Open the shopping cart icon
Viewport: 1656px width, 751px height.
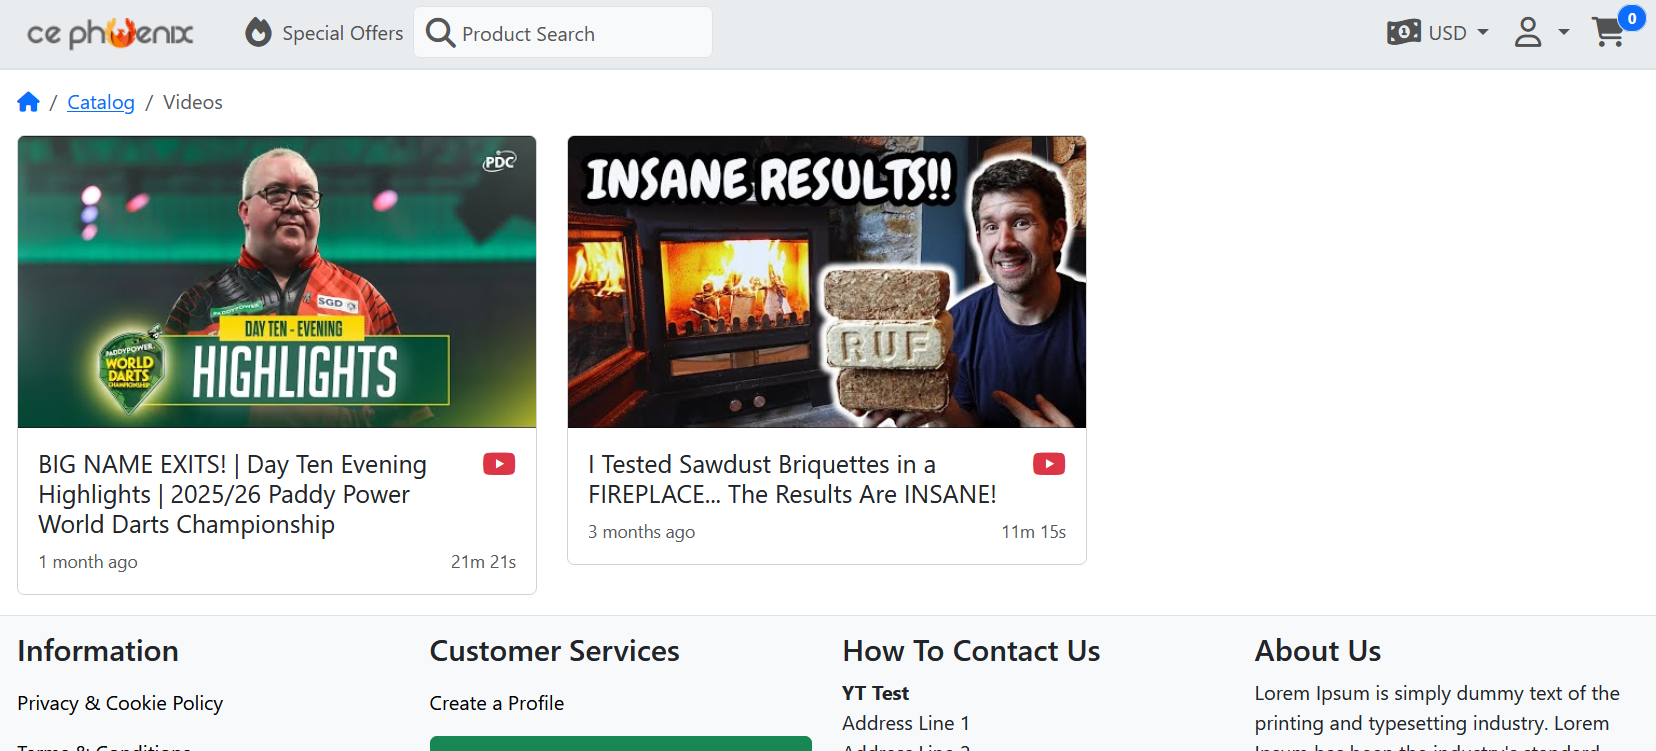click(1608, 33)
